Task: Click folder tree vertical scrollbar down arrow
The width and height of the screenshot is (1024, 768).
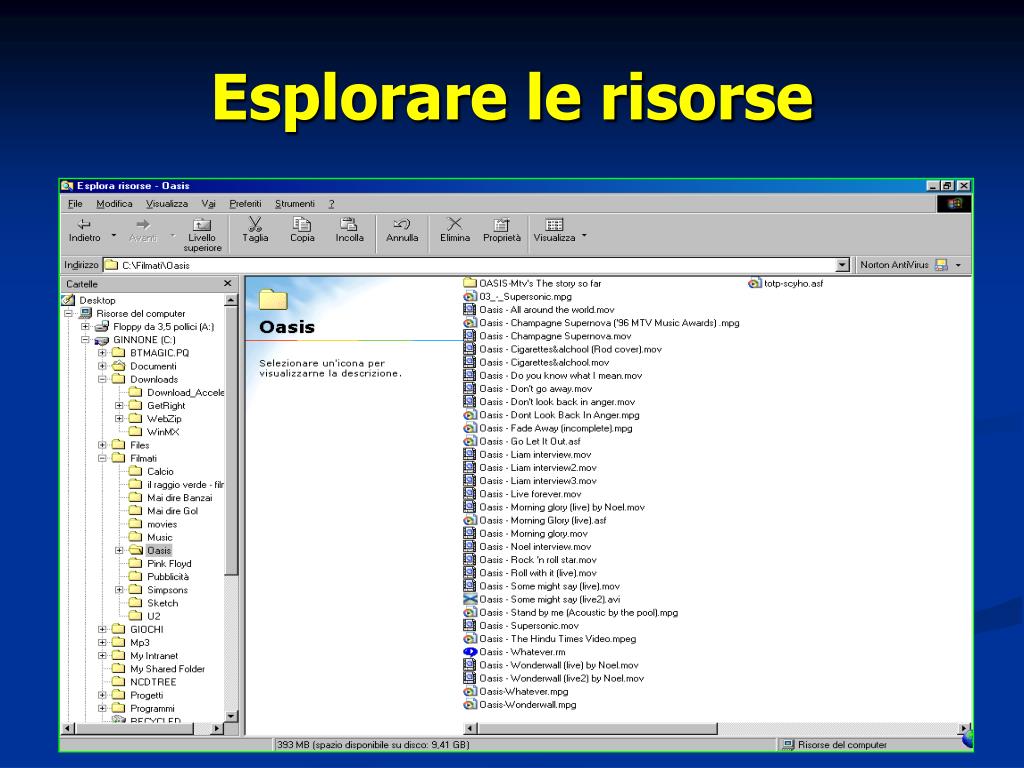Action: click(x=231, y=716)
